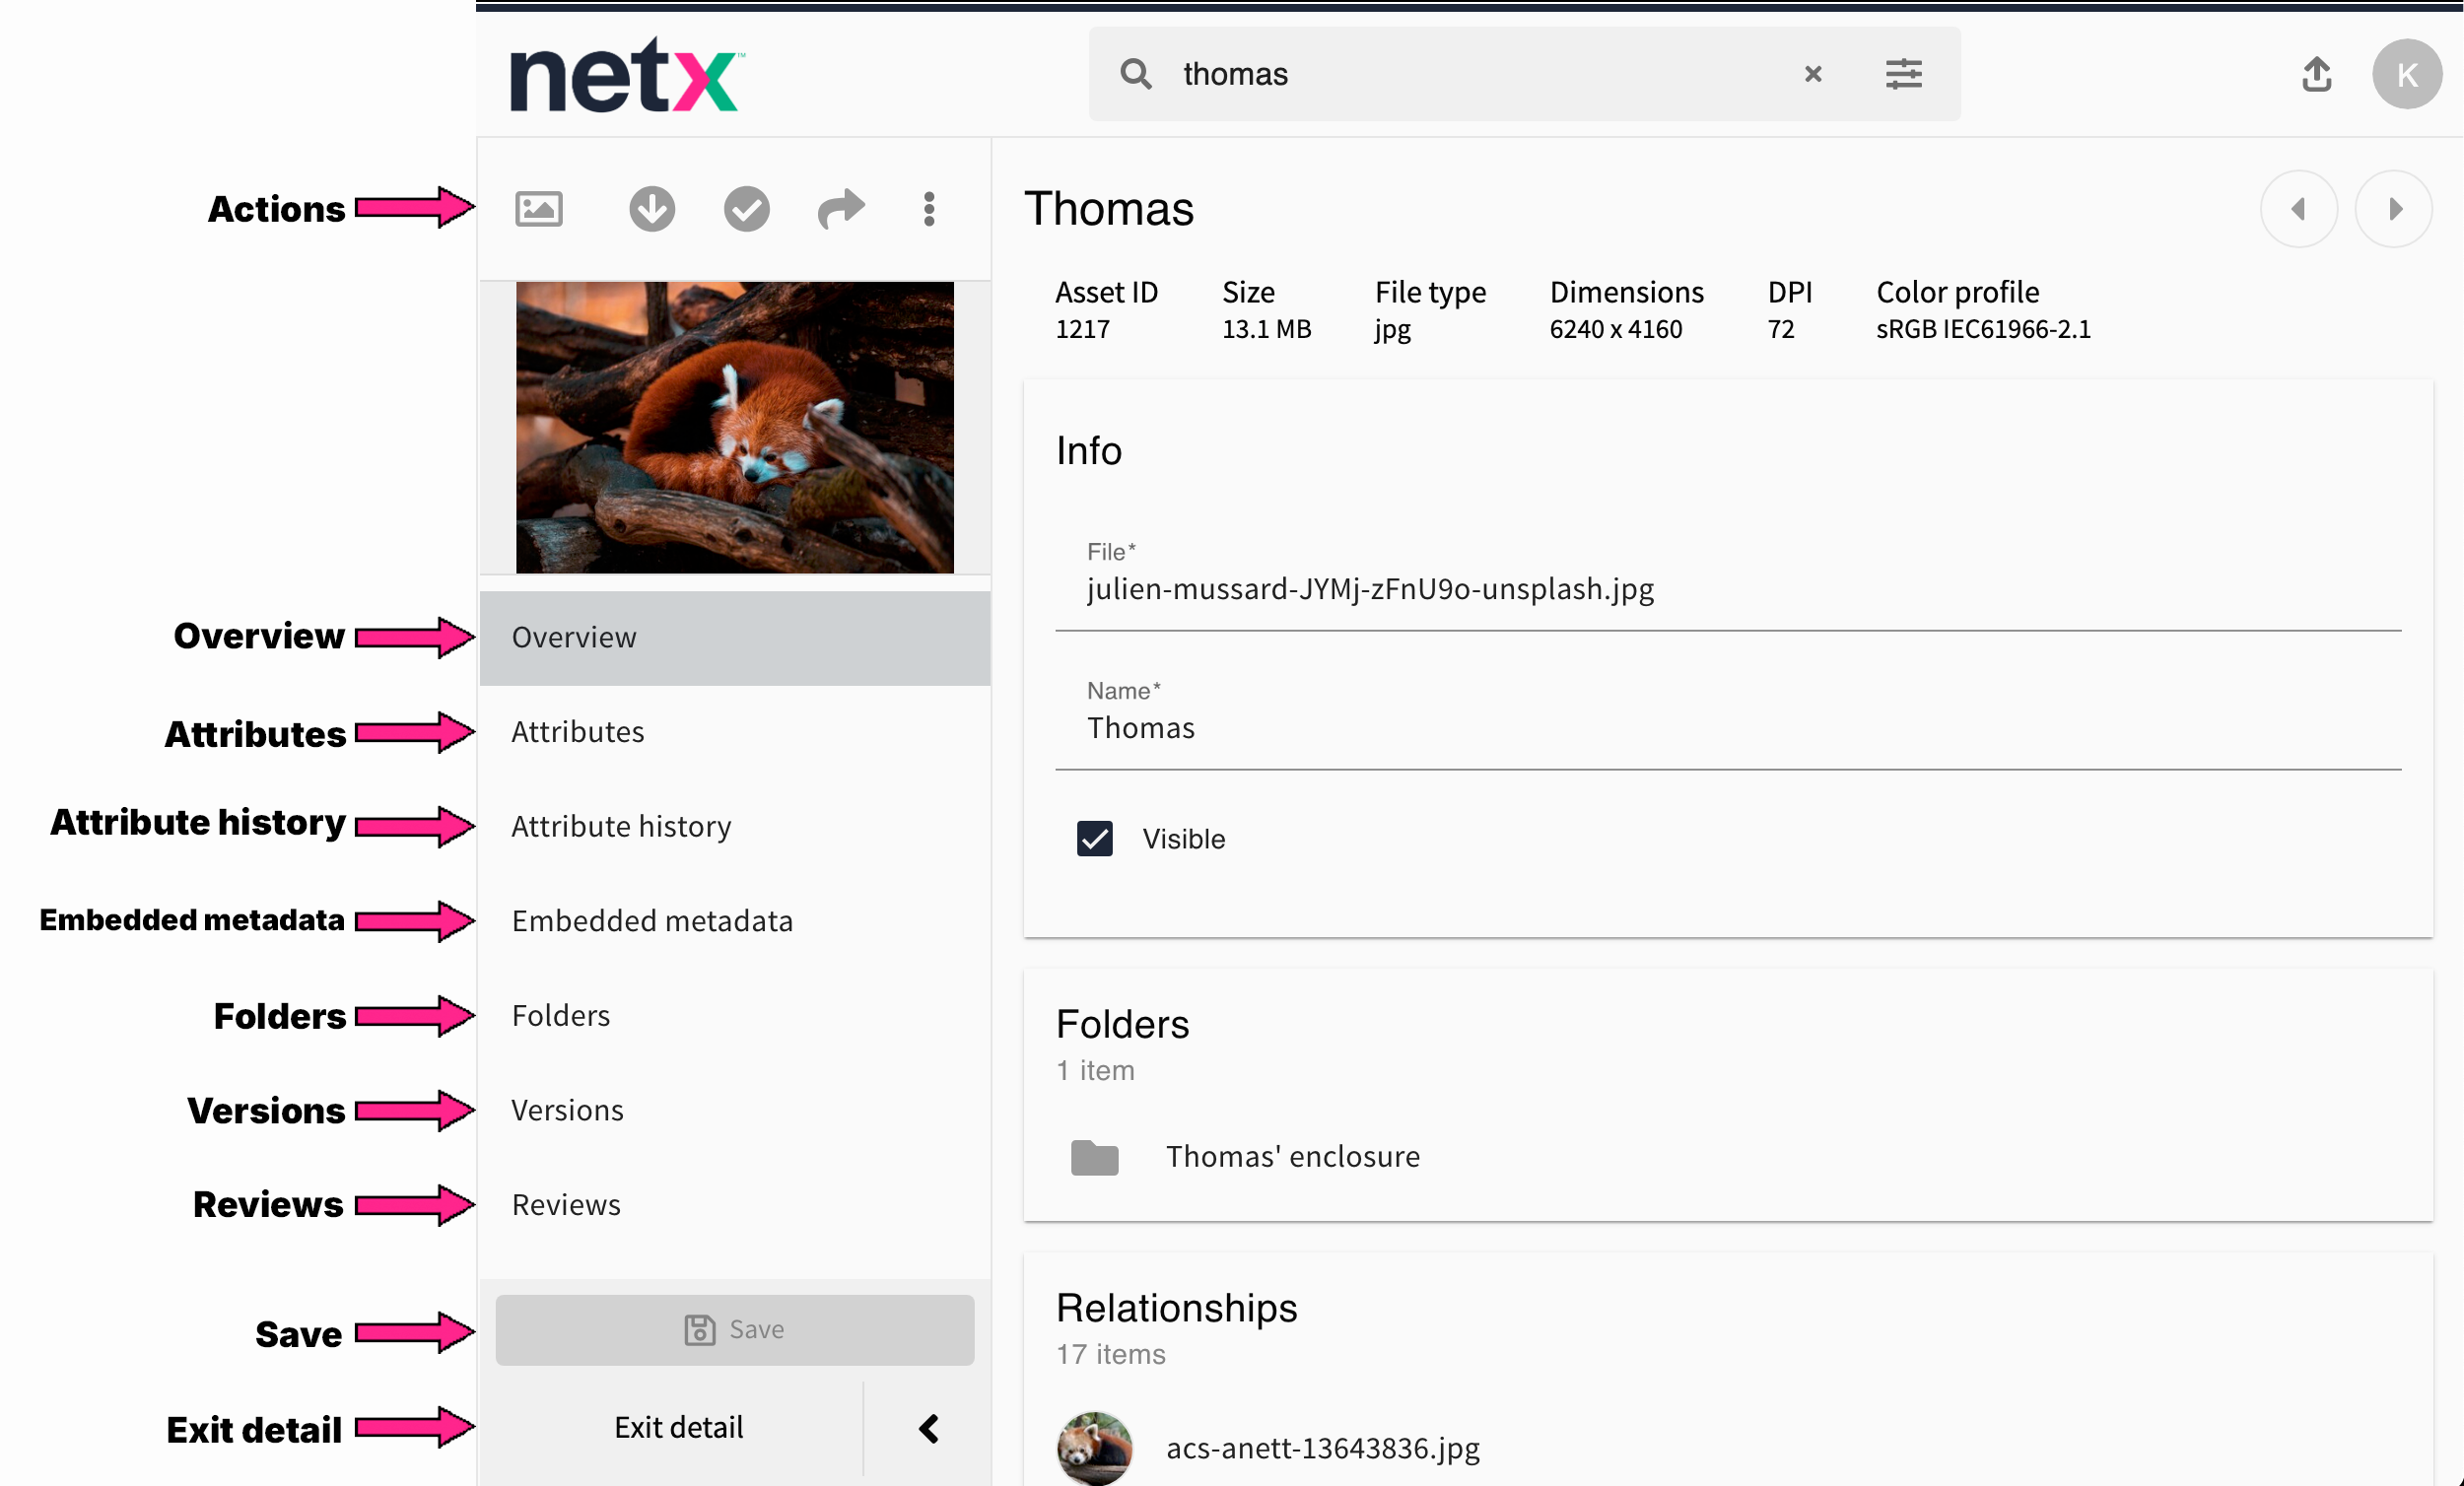Viewport: 2464px width, 1486px height.
Task: Click the download asset icon
Action: point(652,209)
